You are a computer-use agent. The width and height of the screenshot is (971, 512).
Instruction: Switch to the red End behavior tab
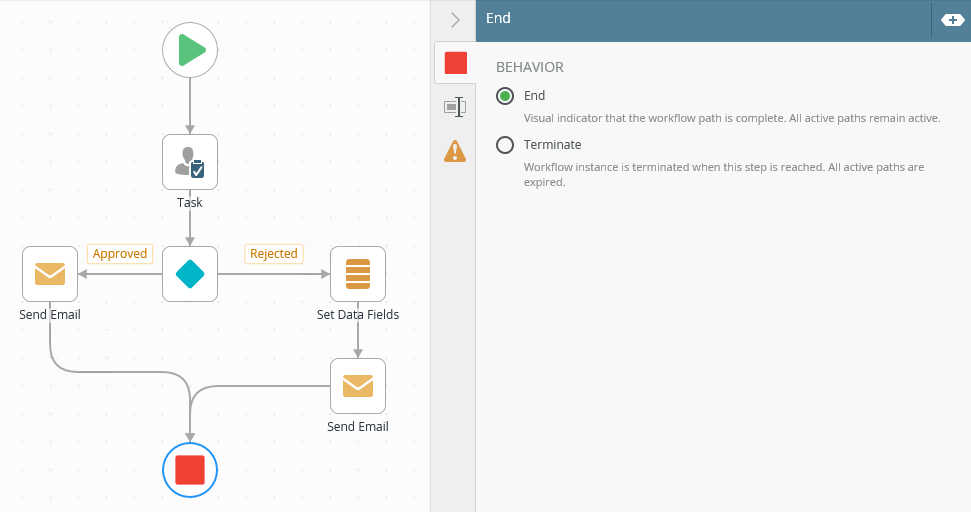(x=455, y=62)
